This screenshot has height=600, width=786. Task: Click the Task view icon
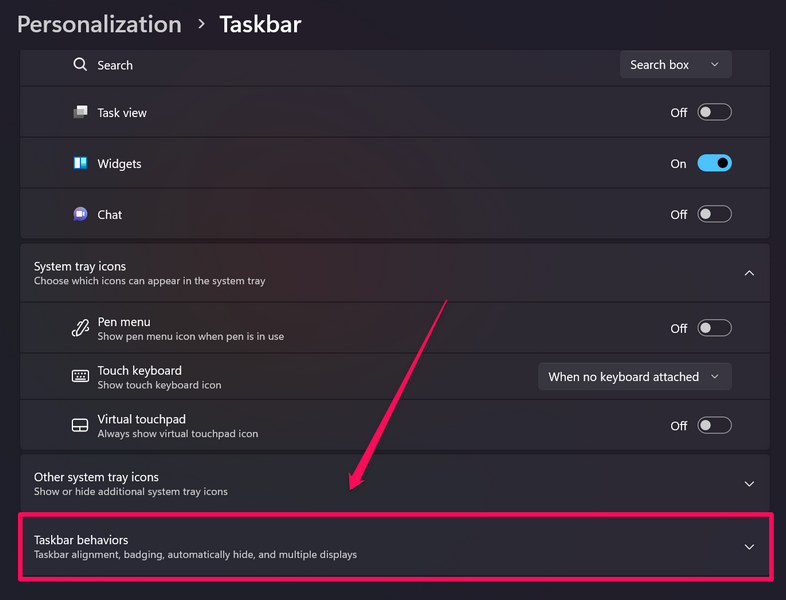tap(81, 113)
